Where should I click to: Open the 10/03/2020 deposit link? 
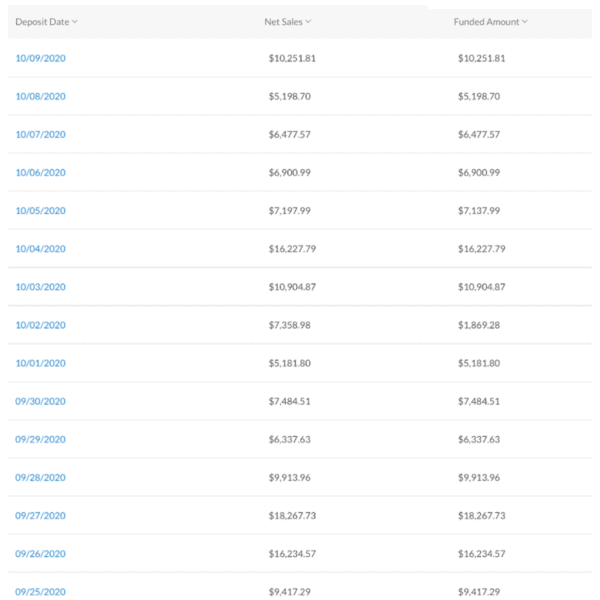click(x=41, y=287)
